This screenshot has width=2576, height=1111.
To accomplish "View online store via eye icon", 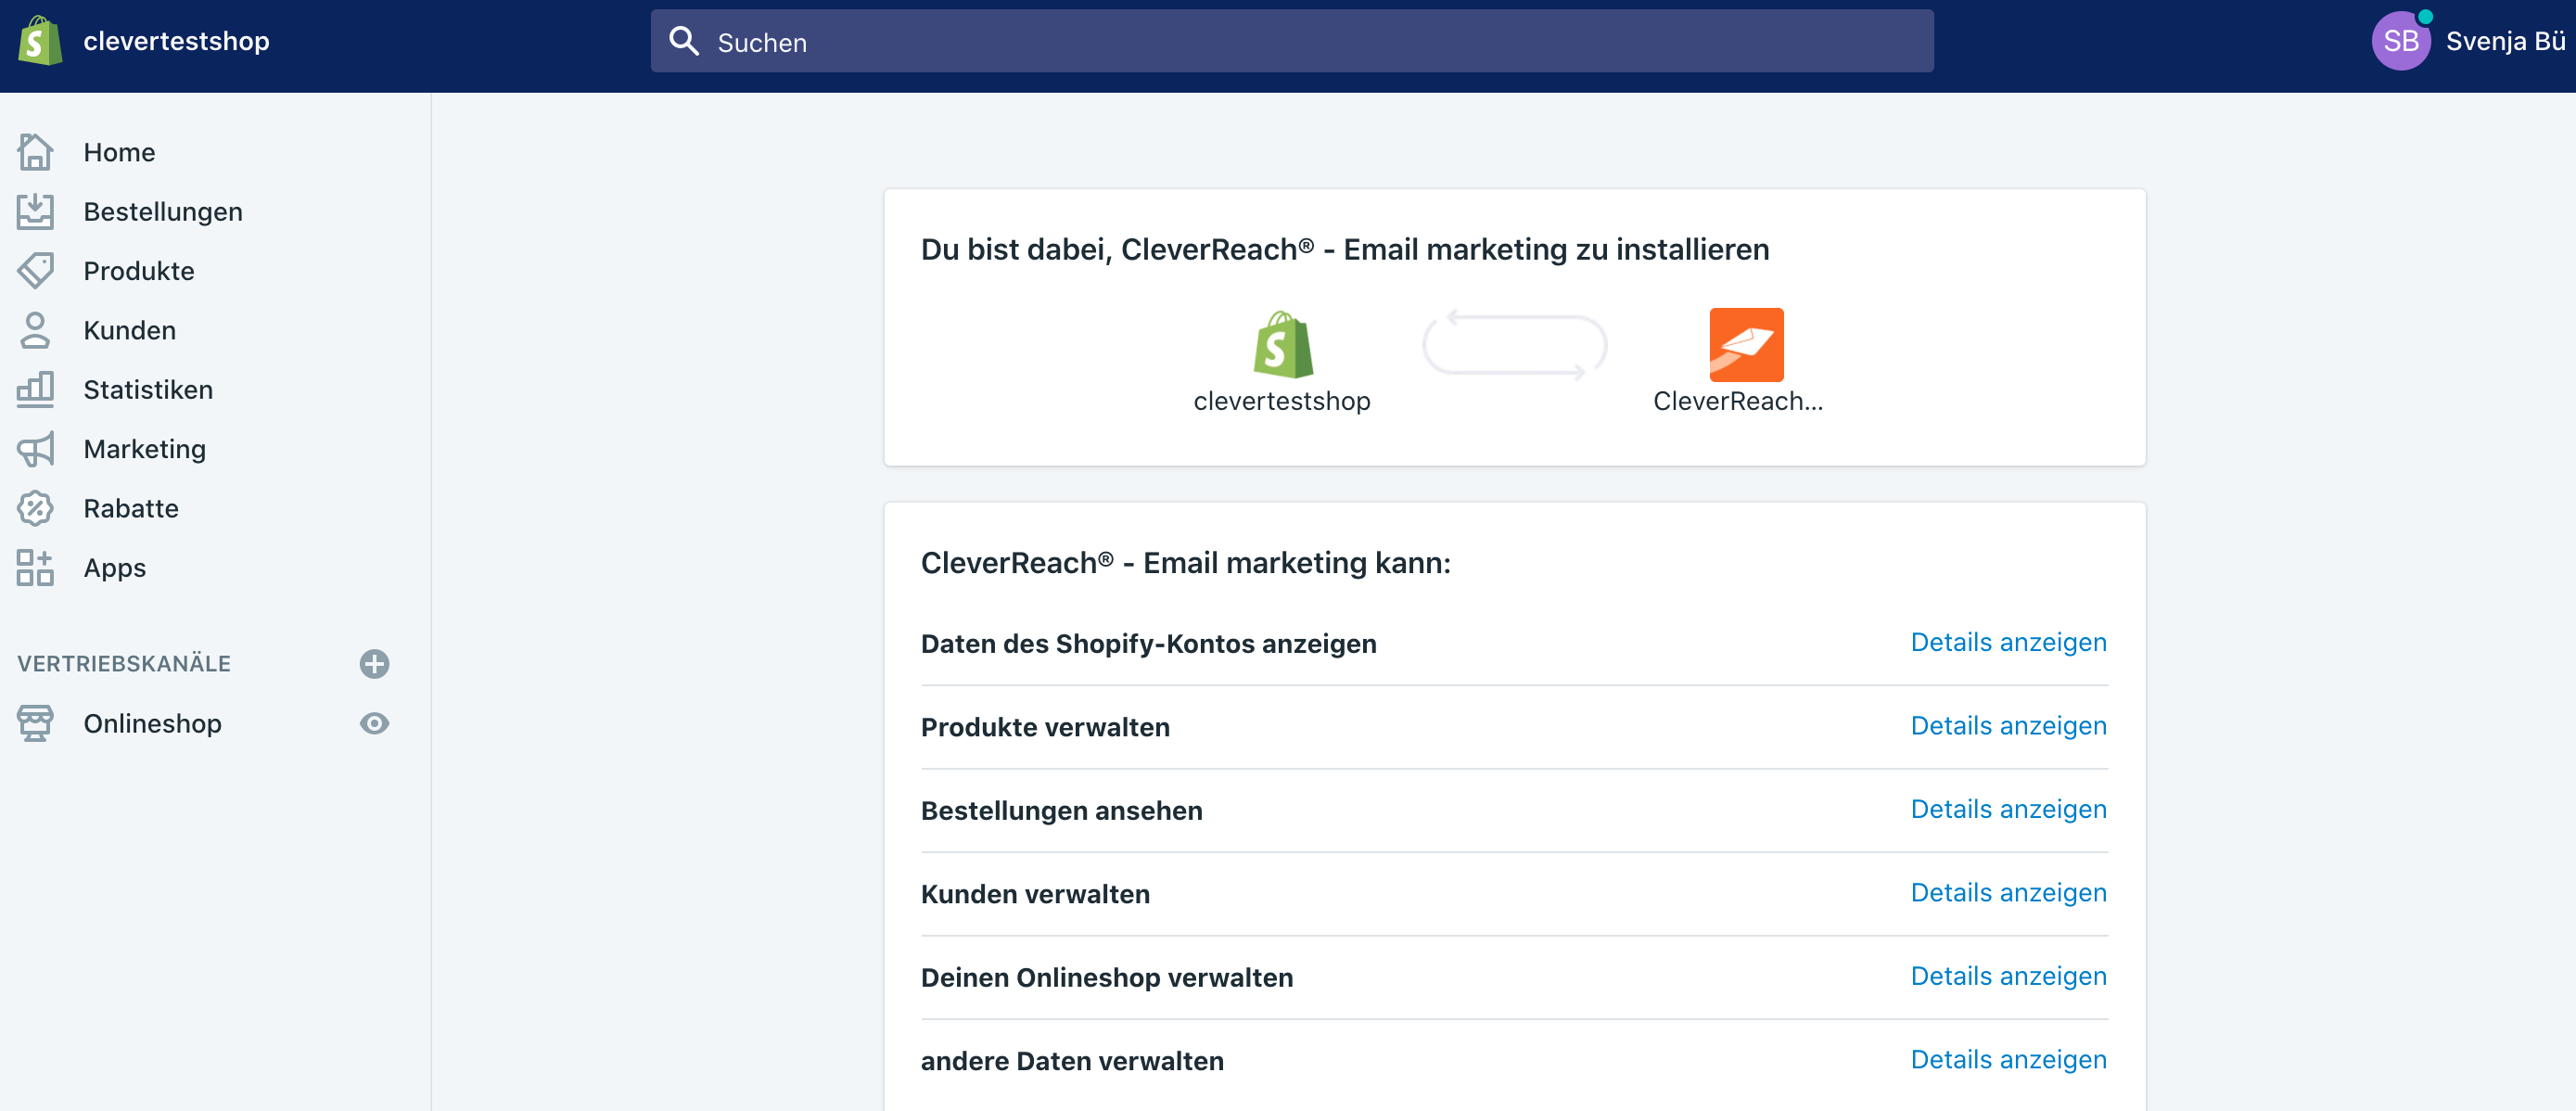I will pyautogui.click(x=374, y=723).
